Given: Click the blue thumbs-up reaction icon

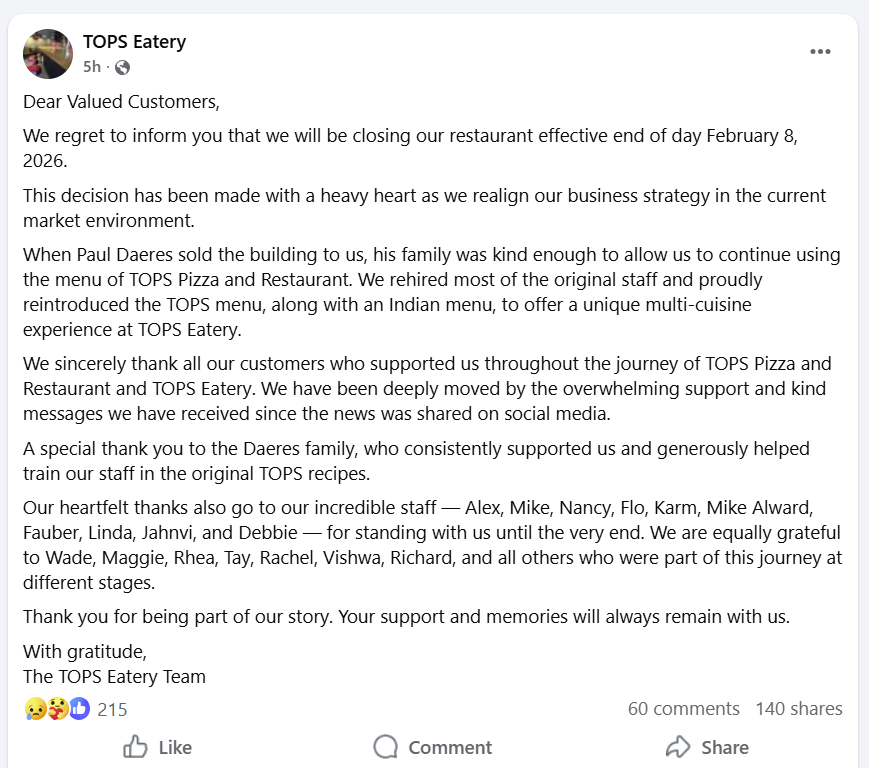Looking at the screenshot, I should [79, 709].
